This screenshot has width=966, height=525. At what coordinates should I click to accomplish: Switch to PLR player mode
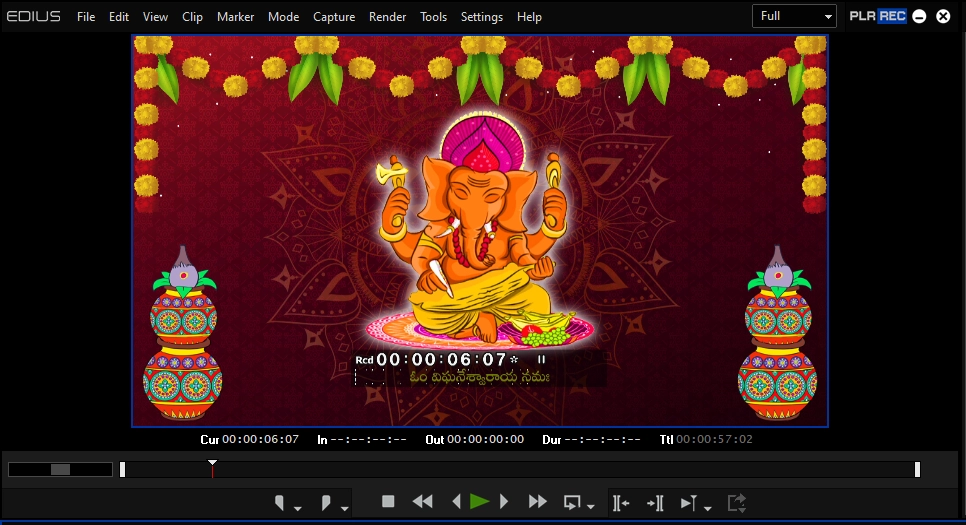coord(862,16)
